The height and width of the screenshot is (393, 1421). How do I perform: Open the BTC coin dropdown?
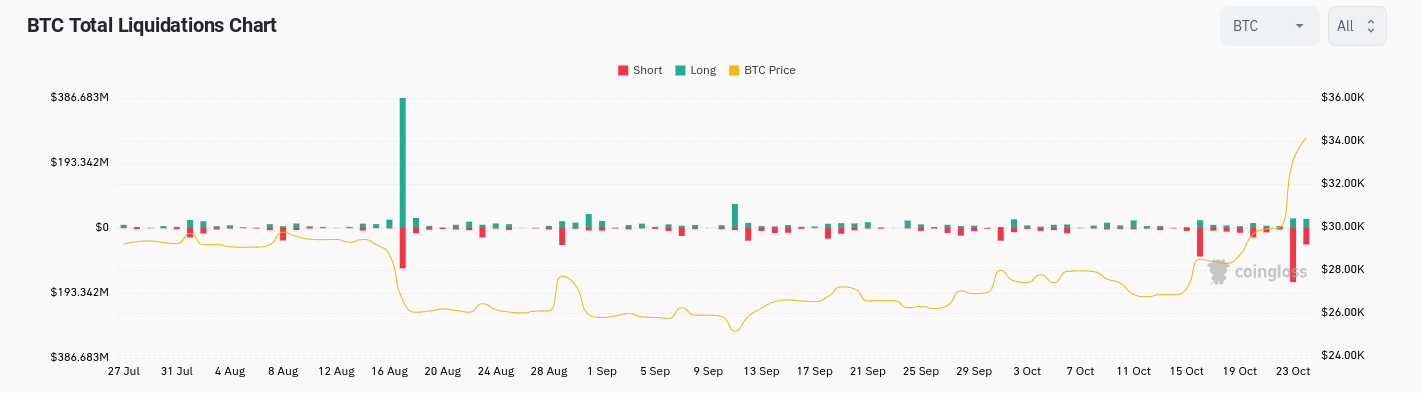(1269, 26)
